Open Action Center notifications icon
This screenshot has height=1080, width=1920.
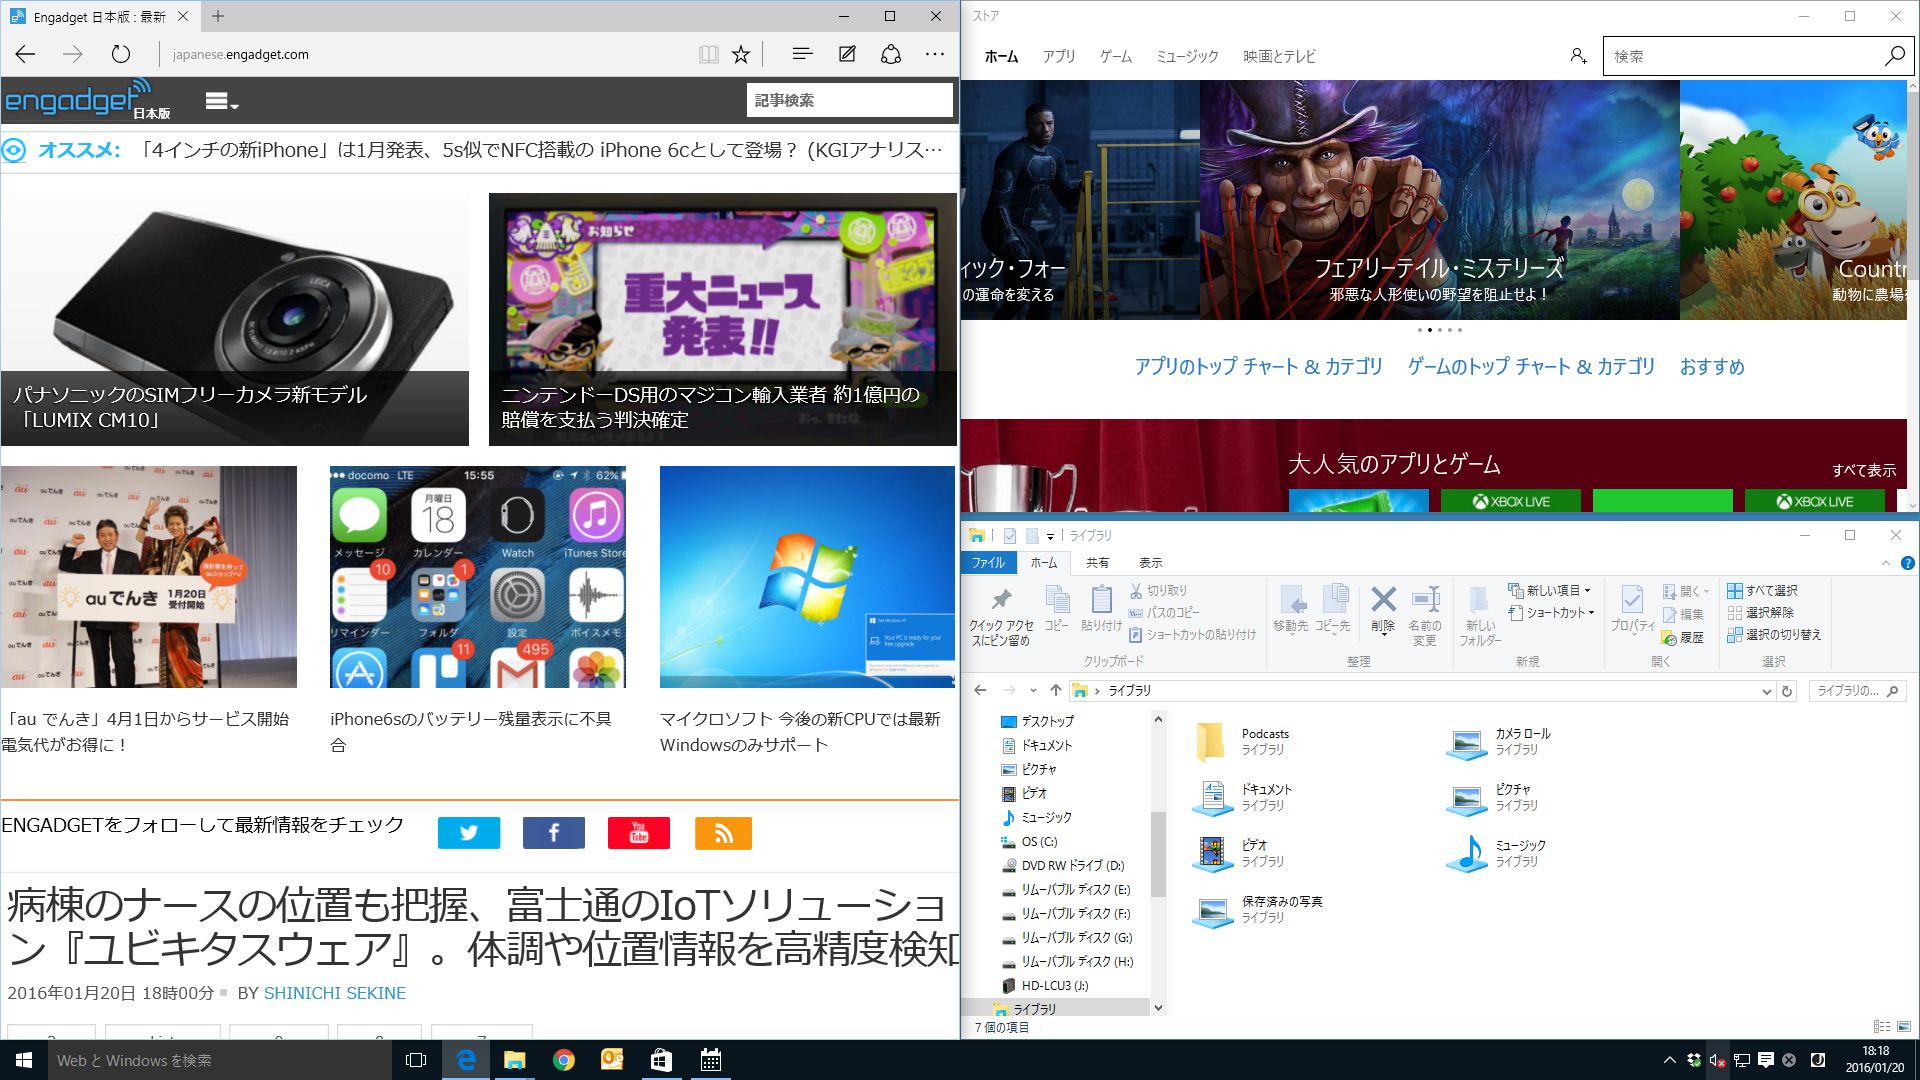1765,1060
